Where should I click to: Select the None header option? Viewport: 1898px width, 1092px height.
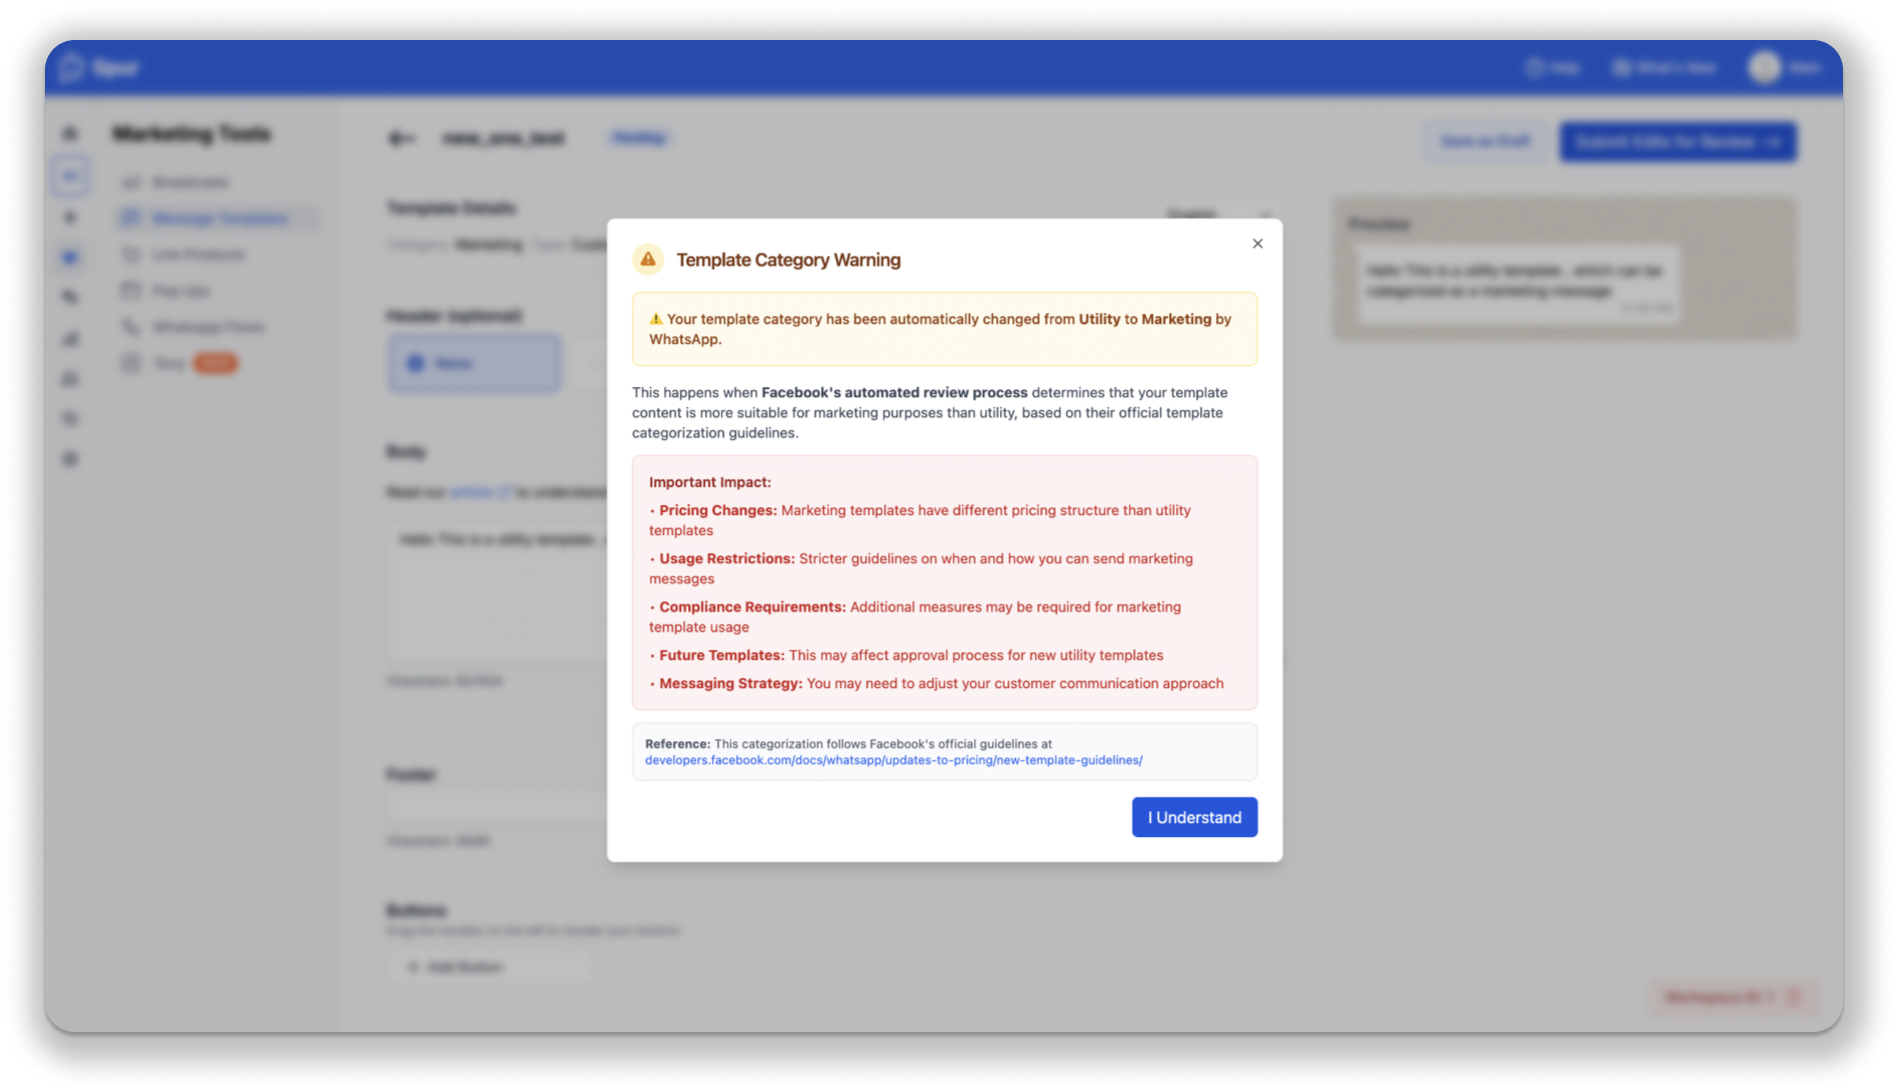(475, 363)
